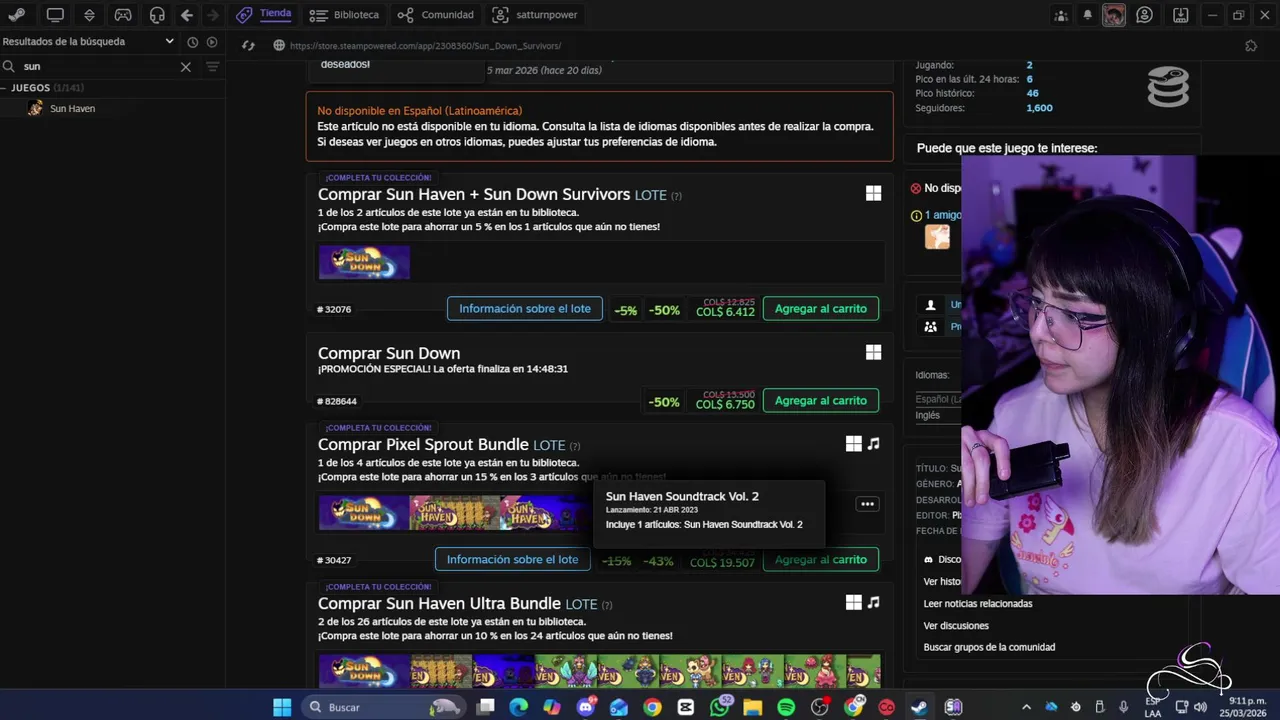The width and height of the screenshot is (1280, 720).
Task: Open File Explorer from the taskbar
Action: pyautogui.click(x=753, y=707)
